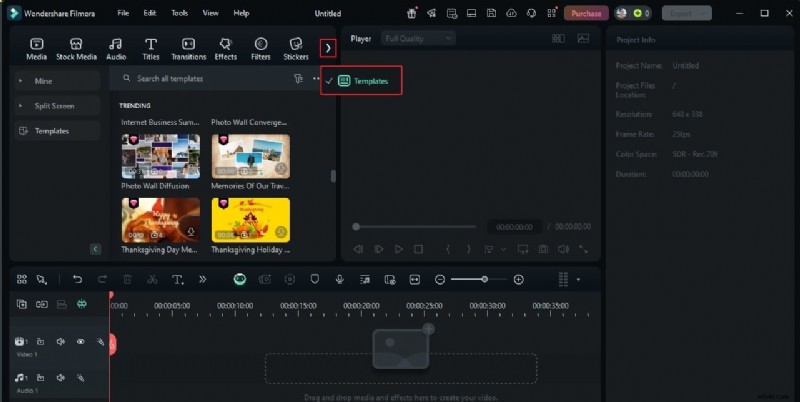Open the Full Quality dropdown
The height and width of the screenshot is (402, 800).
click(416, 38)
